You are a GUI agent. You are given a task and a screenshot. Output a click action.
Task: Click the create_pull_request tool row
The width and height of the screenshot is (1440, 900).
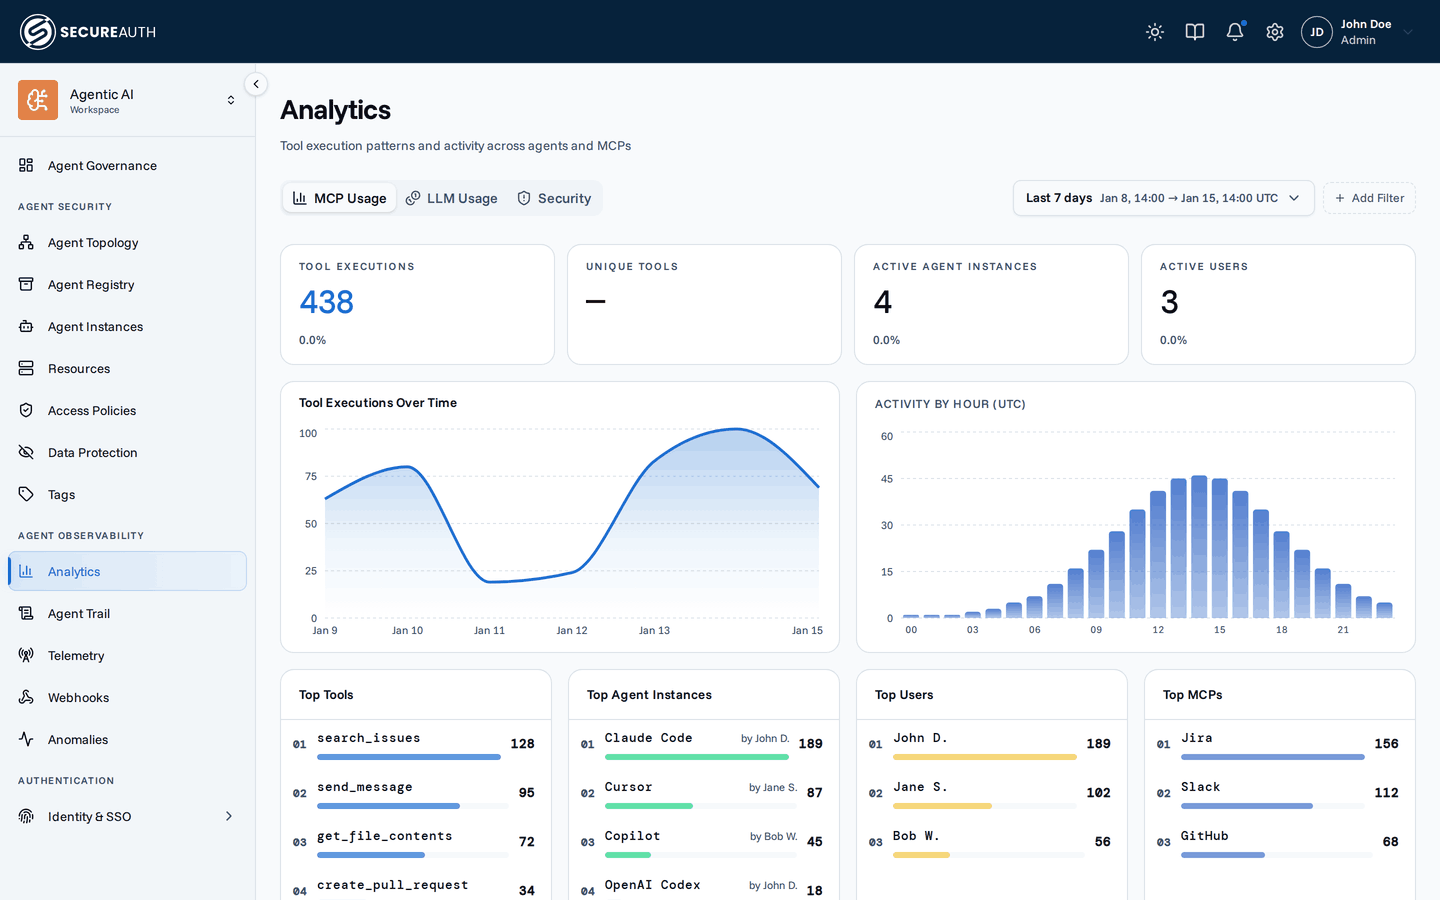click(416, 888)
